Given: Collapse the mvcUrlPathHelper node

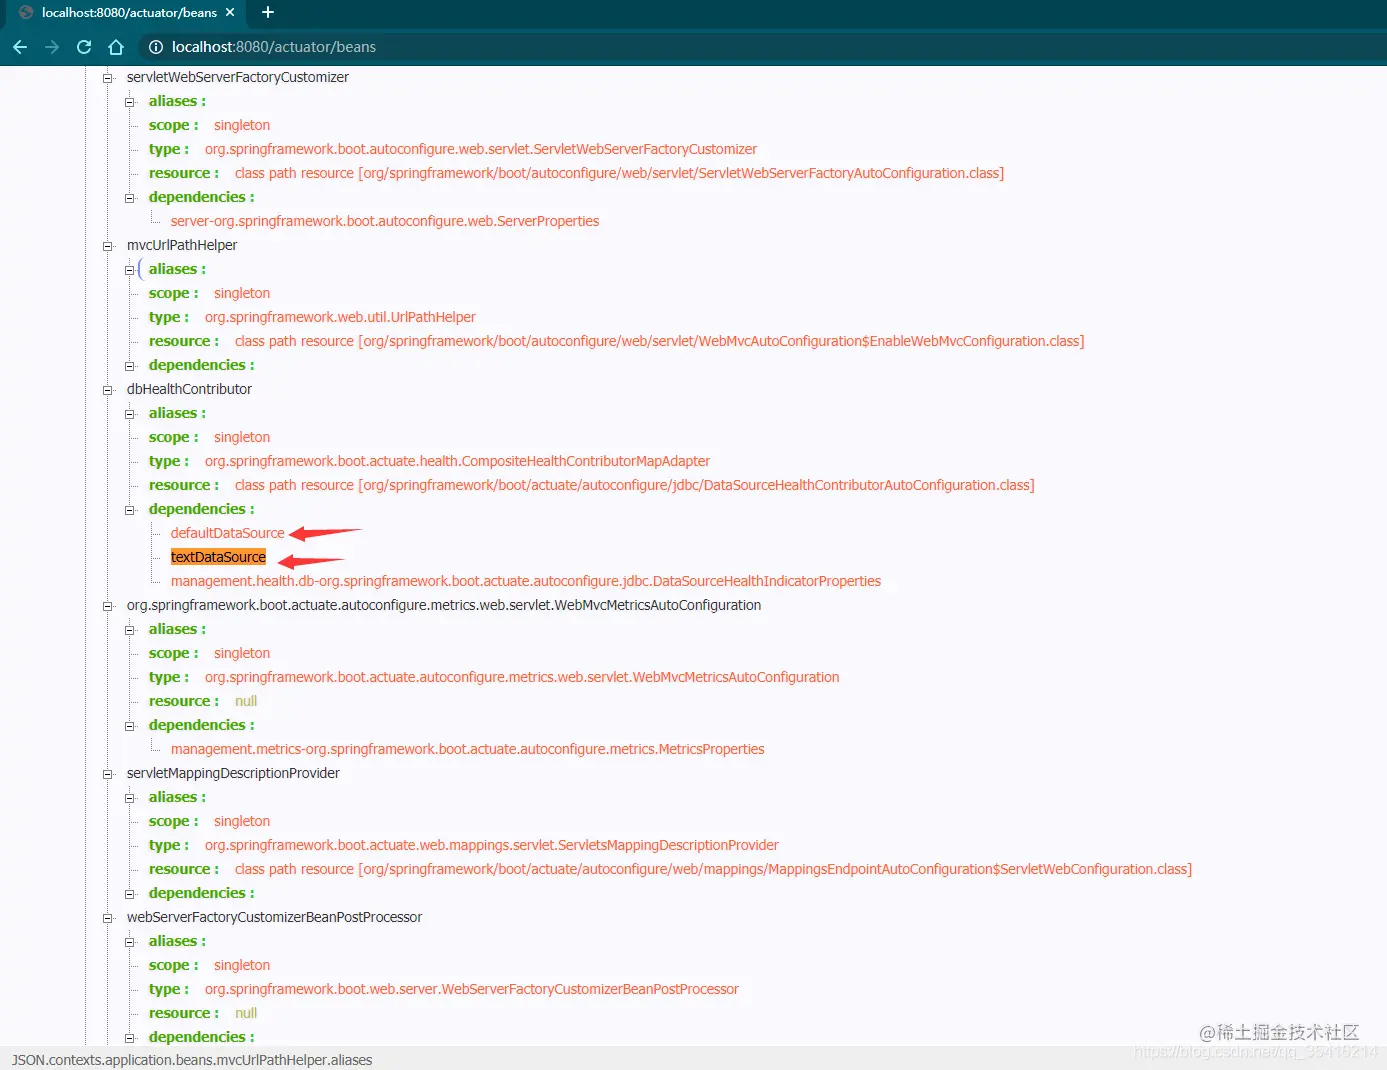Looking at the screenshot, I should tap(108, 246).
